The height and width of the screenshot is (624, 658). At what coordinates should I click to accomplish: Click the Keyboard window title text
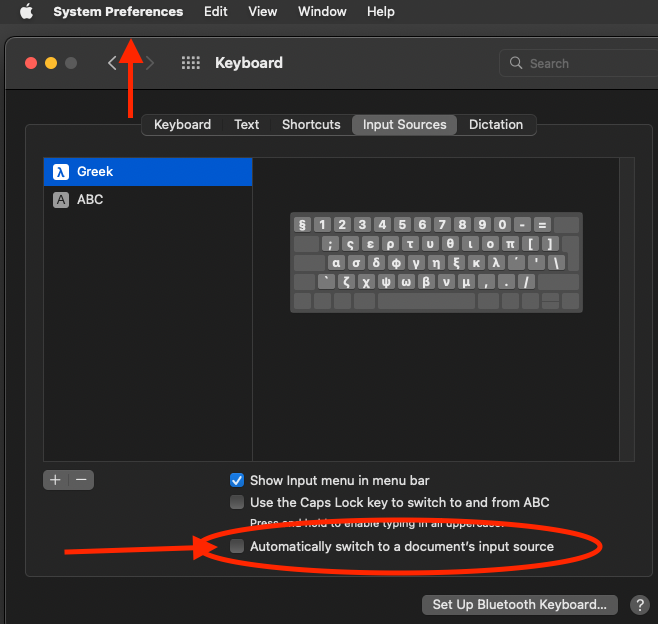pos(249,63)
